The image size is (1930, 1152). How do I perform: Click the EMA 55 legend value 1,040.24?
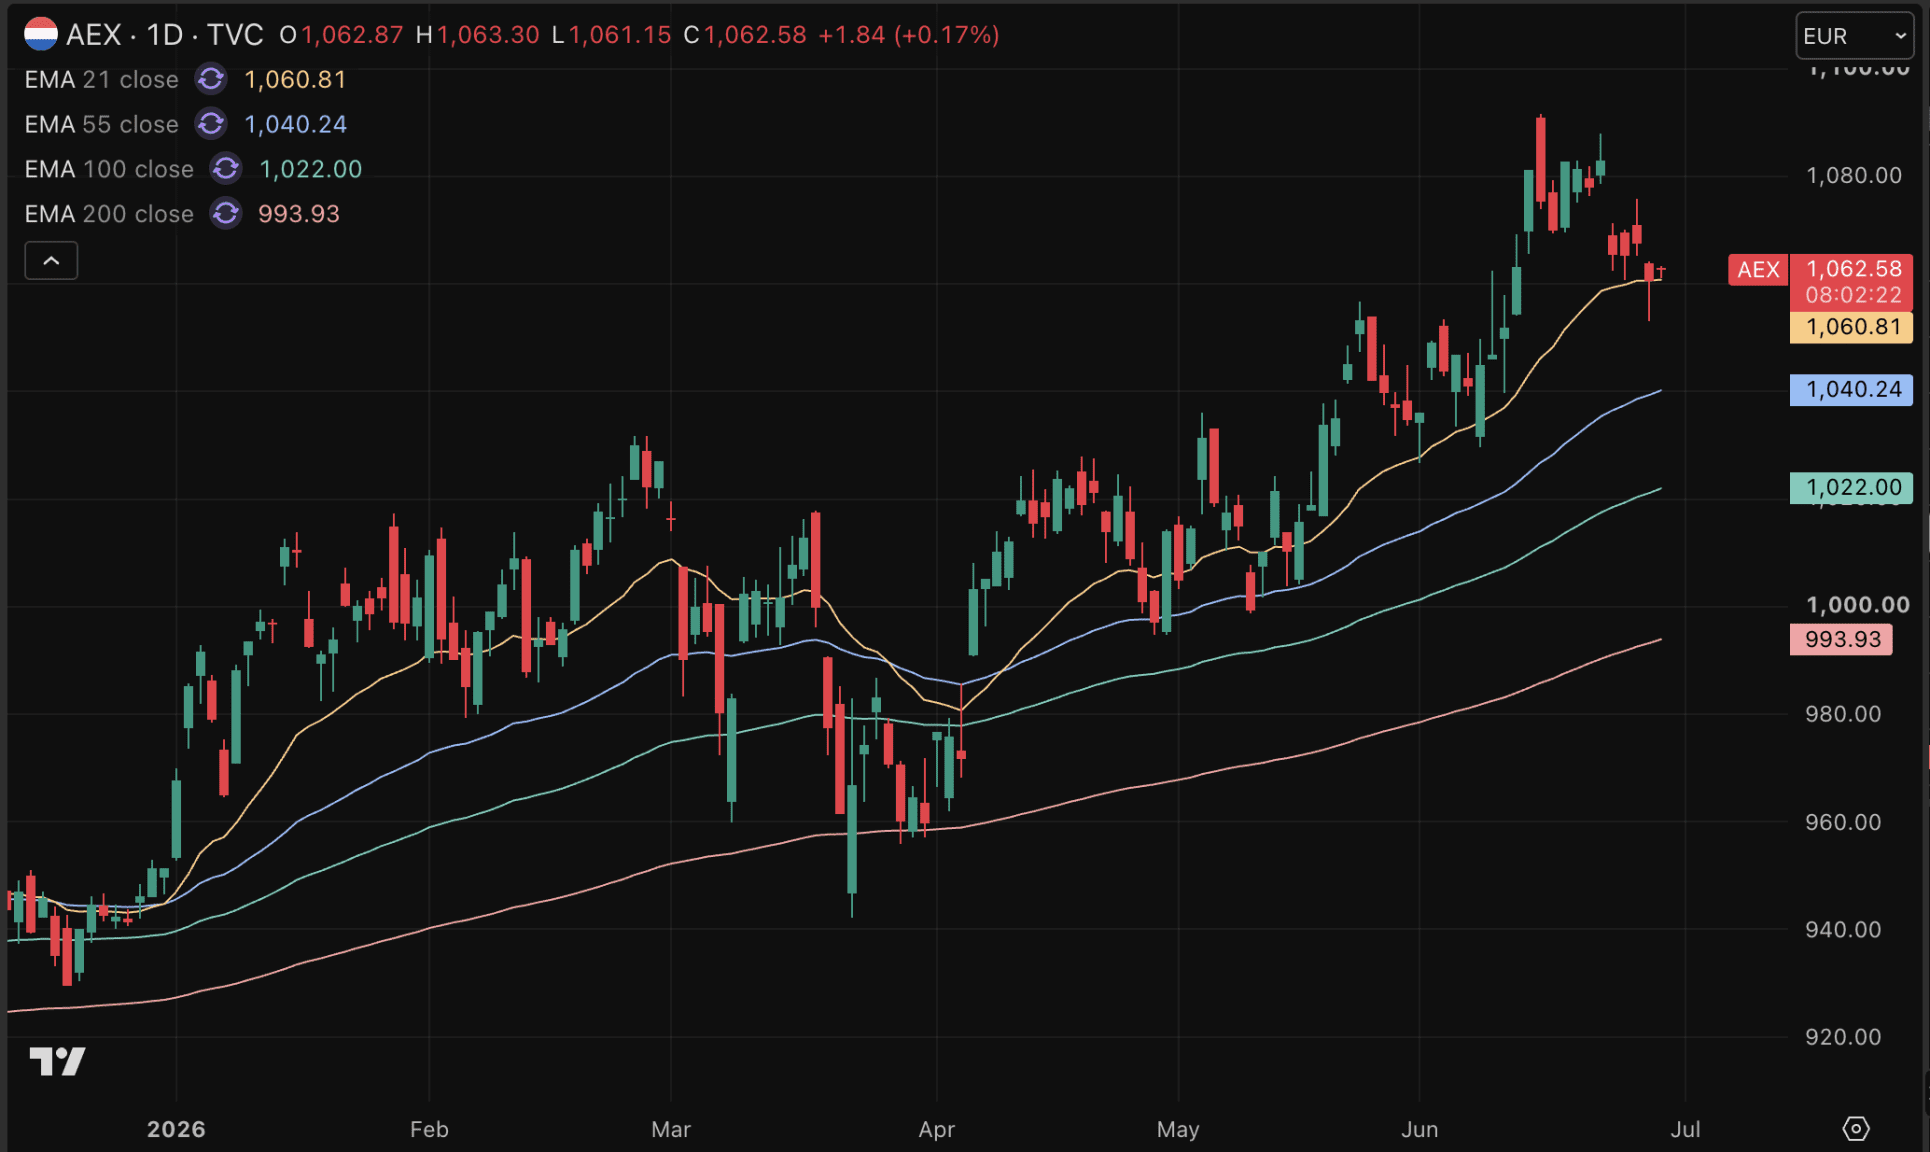coord(296,125)
